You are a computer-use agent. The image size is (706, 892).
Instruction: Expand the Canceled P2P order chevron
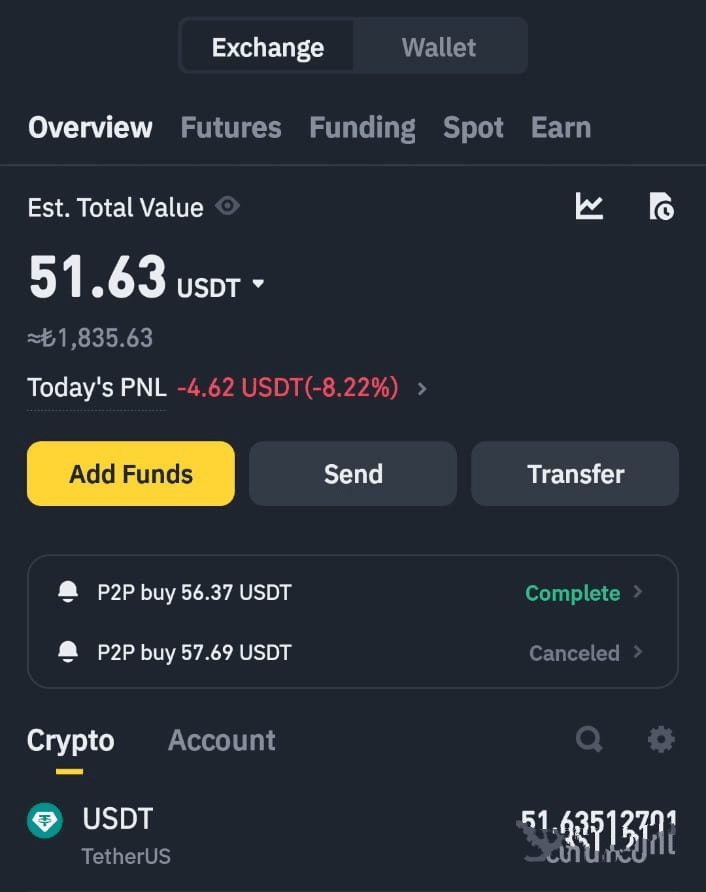[638, 652]
